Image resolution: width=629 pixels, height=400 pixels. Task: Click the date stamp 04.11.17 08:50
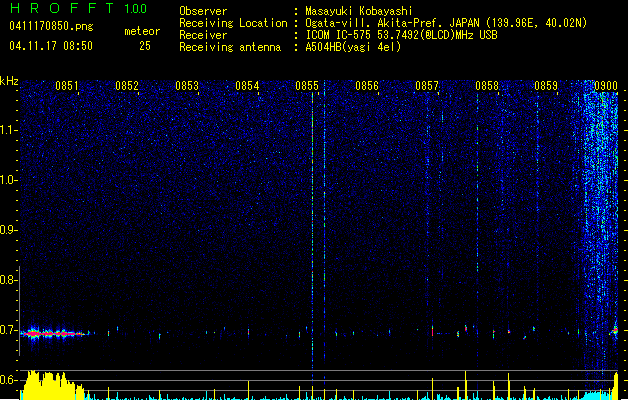tap(51, 46)
